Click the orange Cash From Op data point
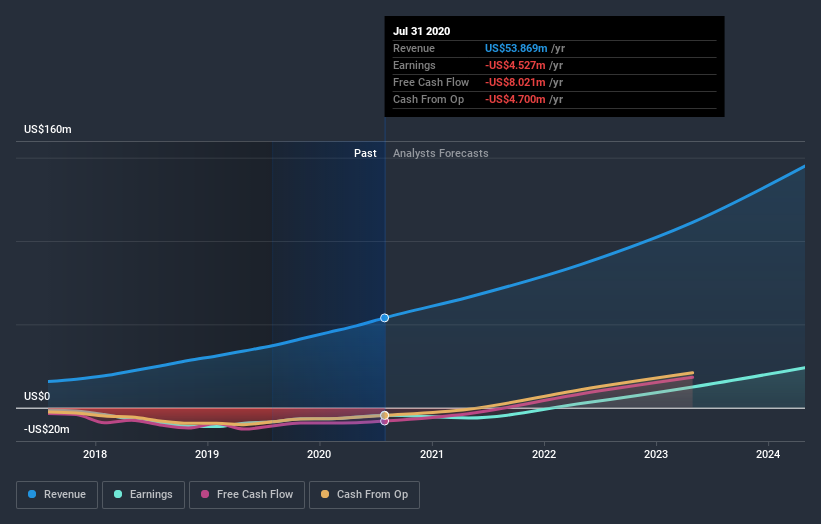Screen dimensions: 821x524 coord(384,415)
